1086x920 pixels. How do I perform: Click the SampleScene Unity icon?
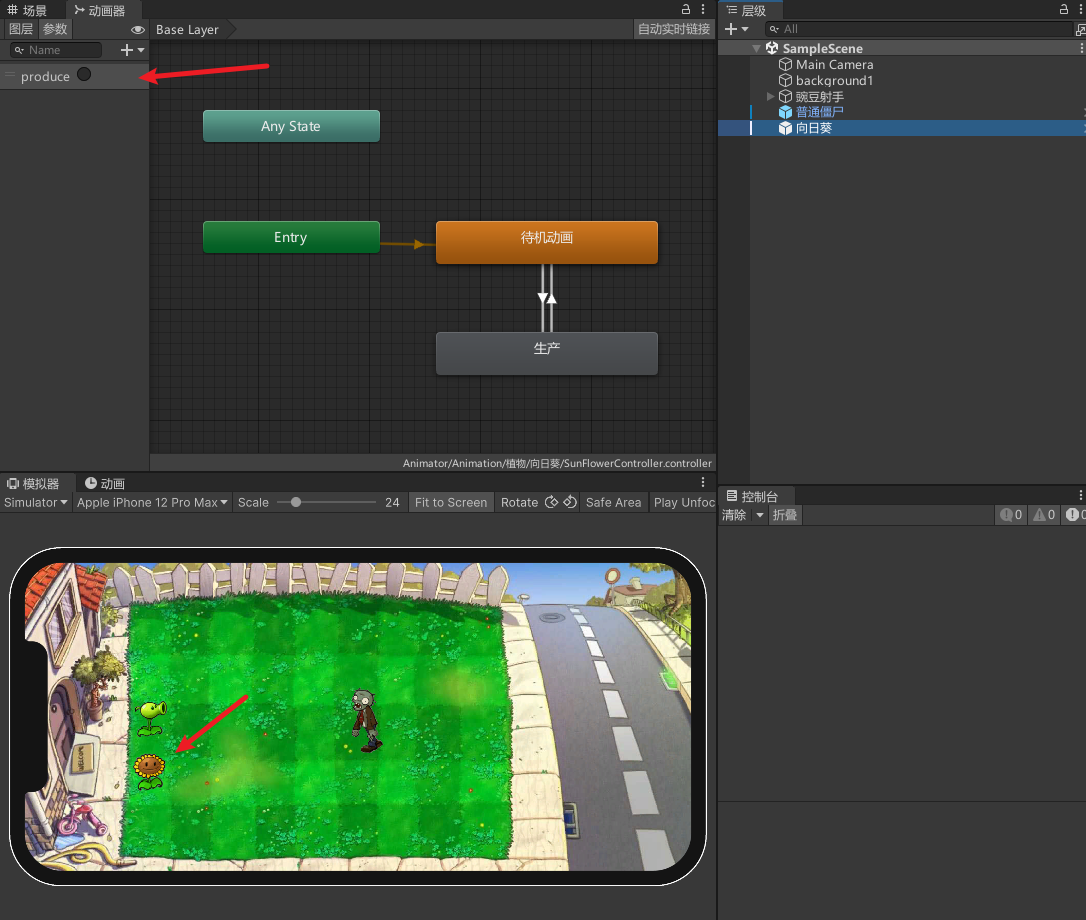pyautogui.click(x=772, y=48)
